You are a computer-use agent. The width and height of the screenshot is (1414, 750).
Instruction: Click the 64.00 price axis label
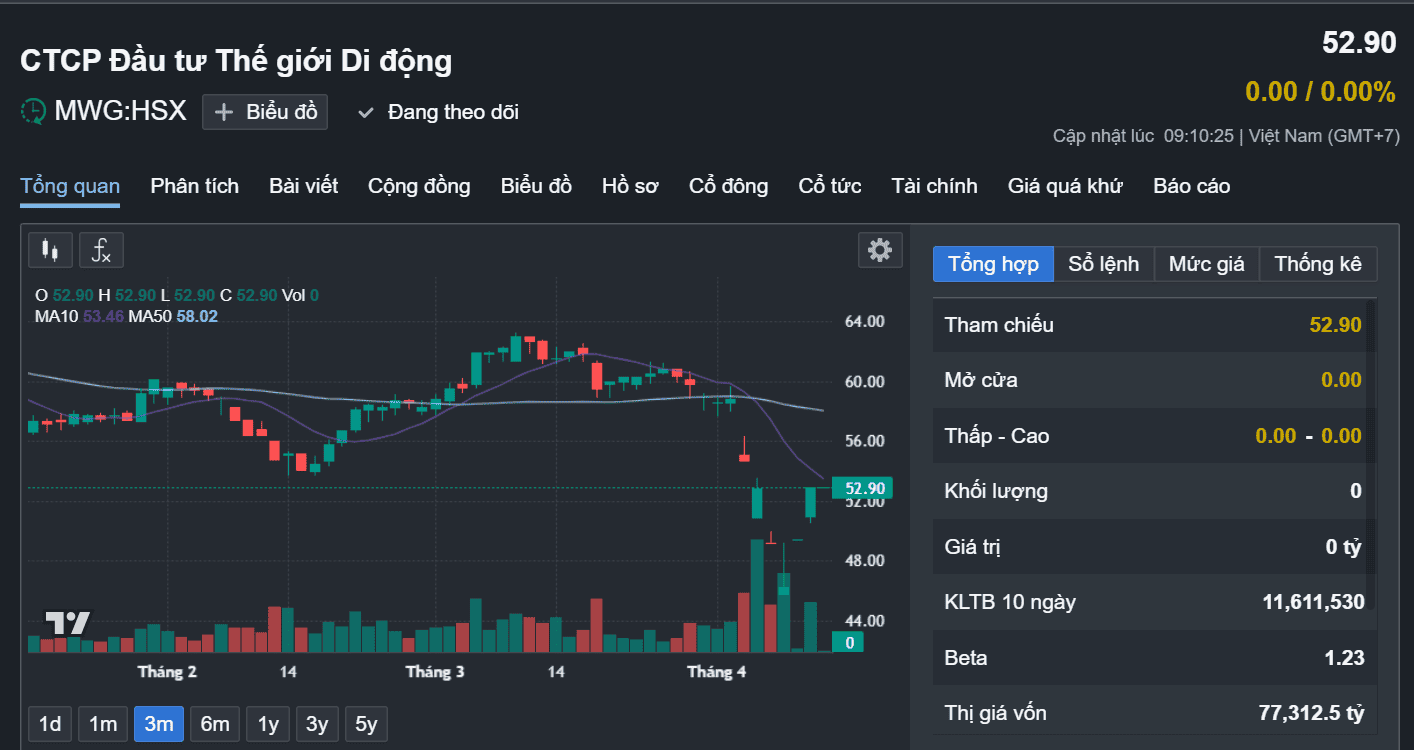[x=864, y=322]
